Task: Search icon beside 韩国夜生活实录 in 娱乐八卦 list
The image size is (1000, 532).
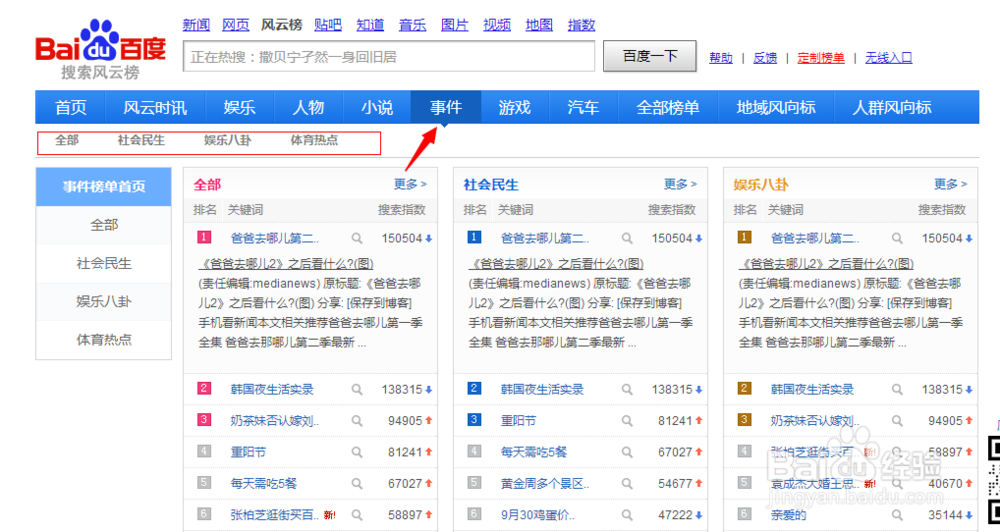Action: click(897, 389)
